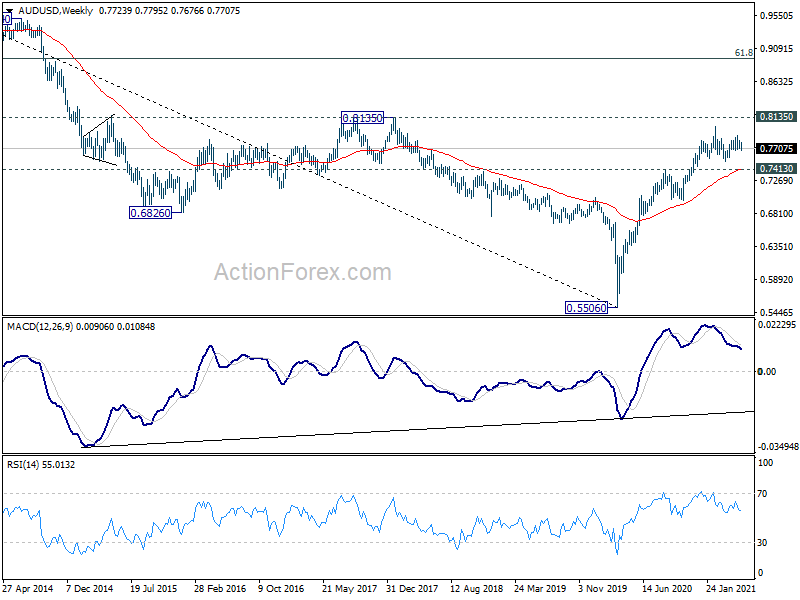Select the 28 Feb 2016 date on time axis
Viewport: 800px width, 600px height.
220,588
